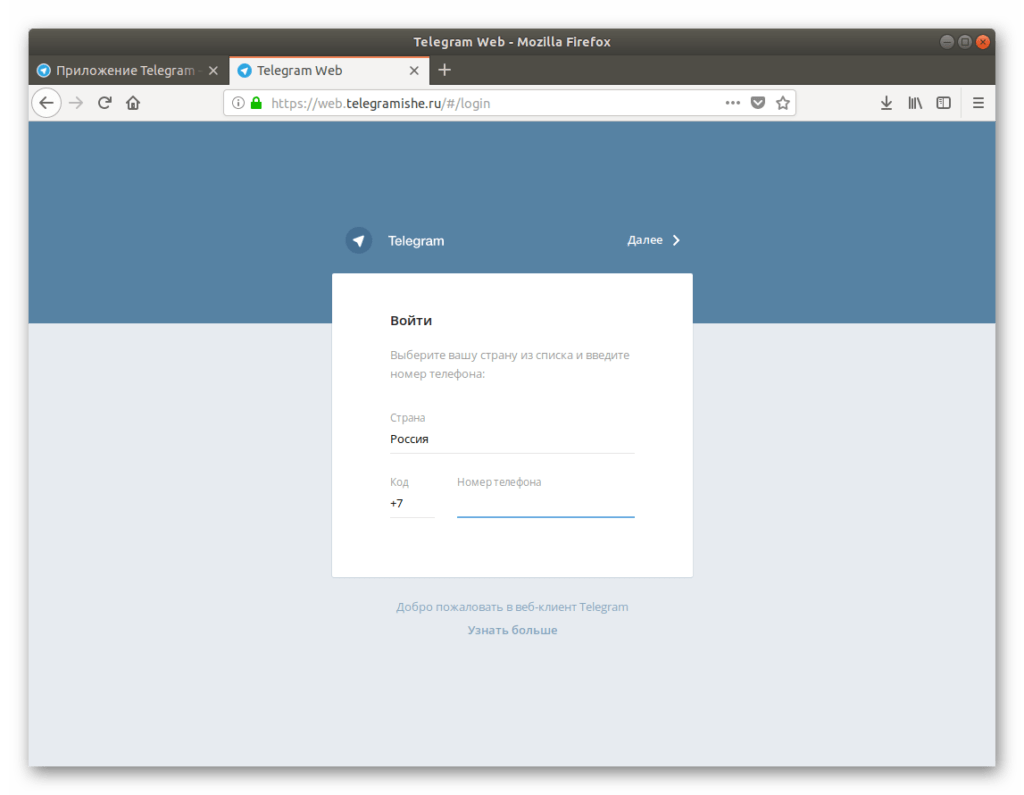Select the Telegram Web tab
This screenshot has height=795, width=1024.
point(329,71)
